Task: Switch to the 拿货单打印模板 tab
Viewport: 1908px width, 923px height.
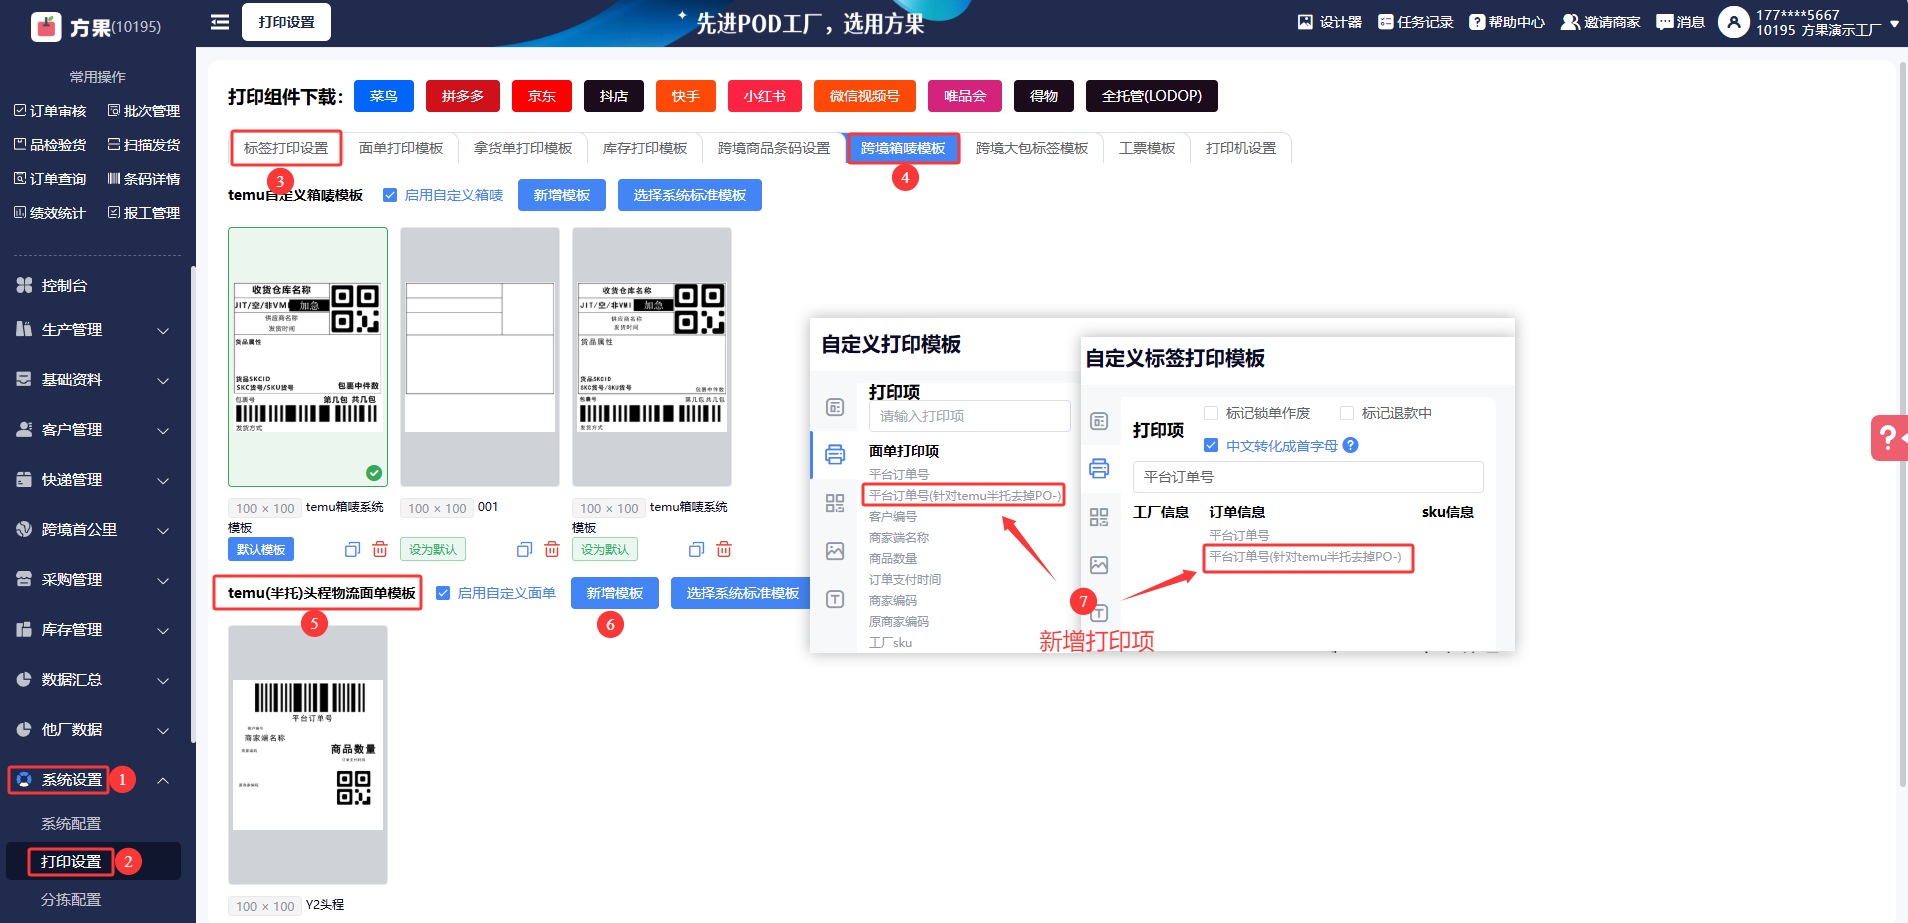Action: point(523,148)
